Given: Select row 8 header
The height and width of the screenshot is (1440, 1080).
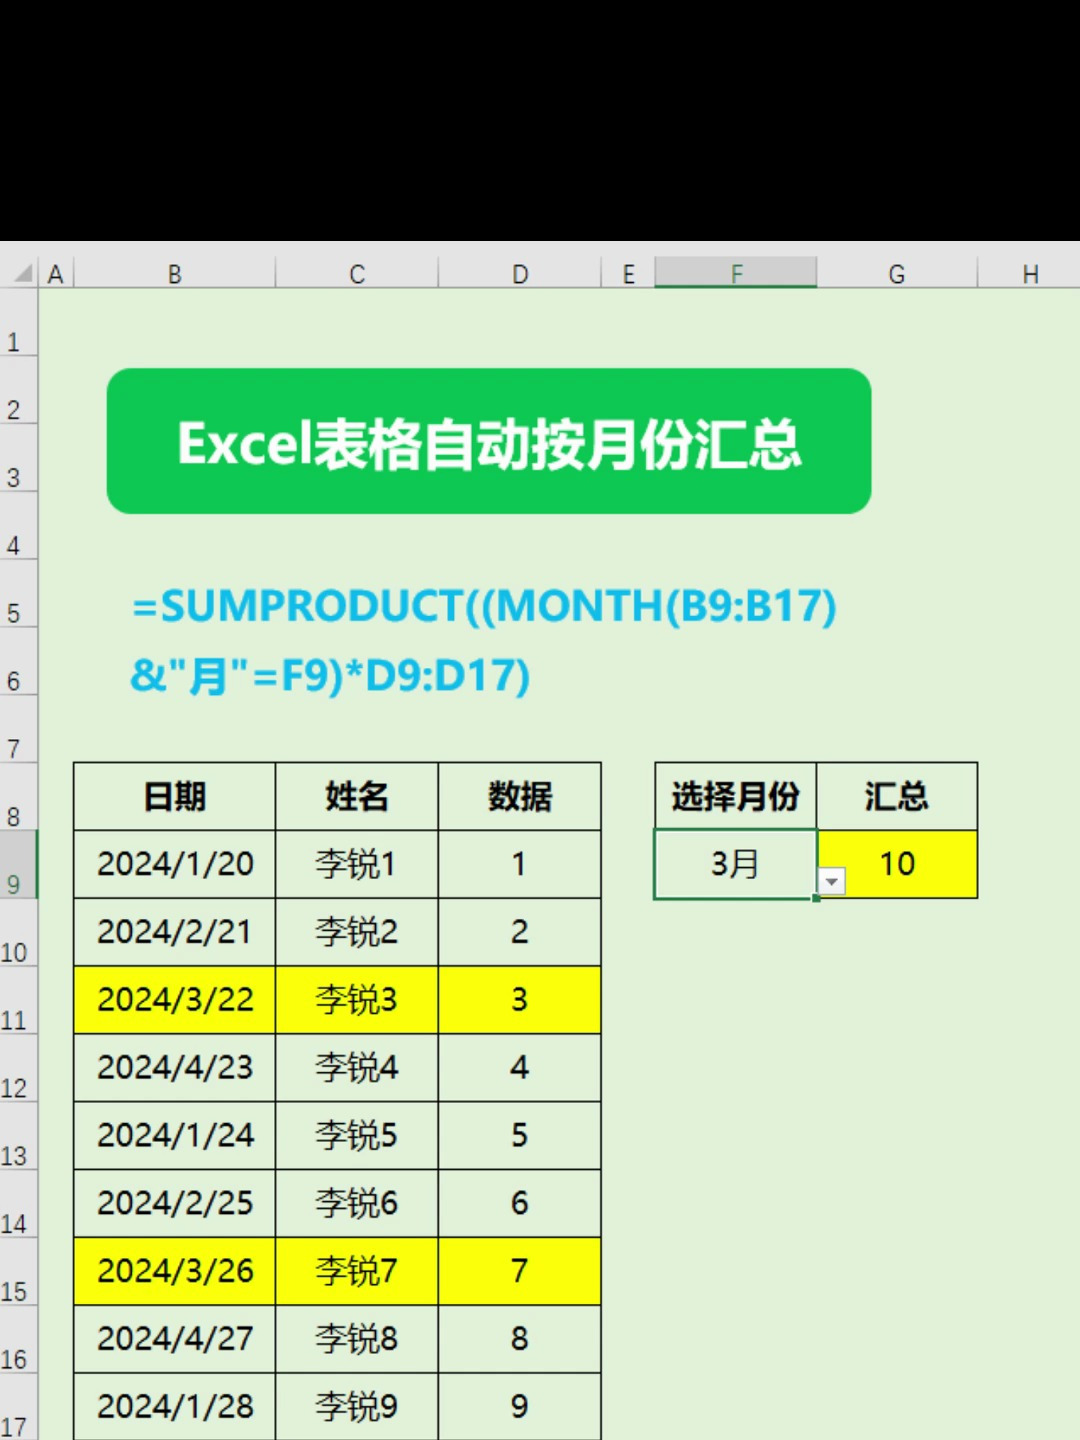Looking at the screenshot, I should pyautogui.click(x=18, y=797).
